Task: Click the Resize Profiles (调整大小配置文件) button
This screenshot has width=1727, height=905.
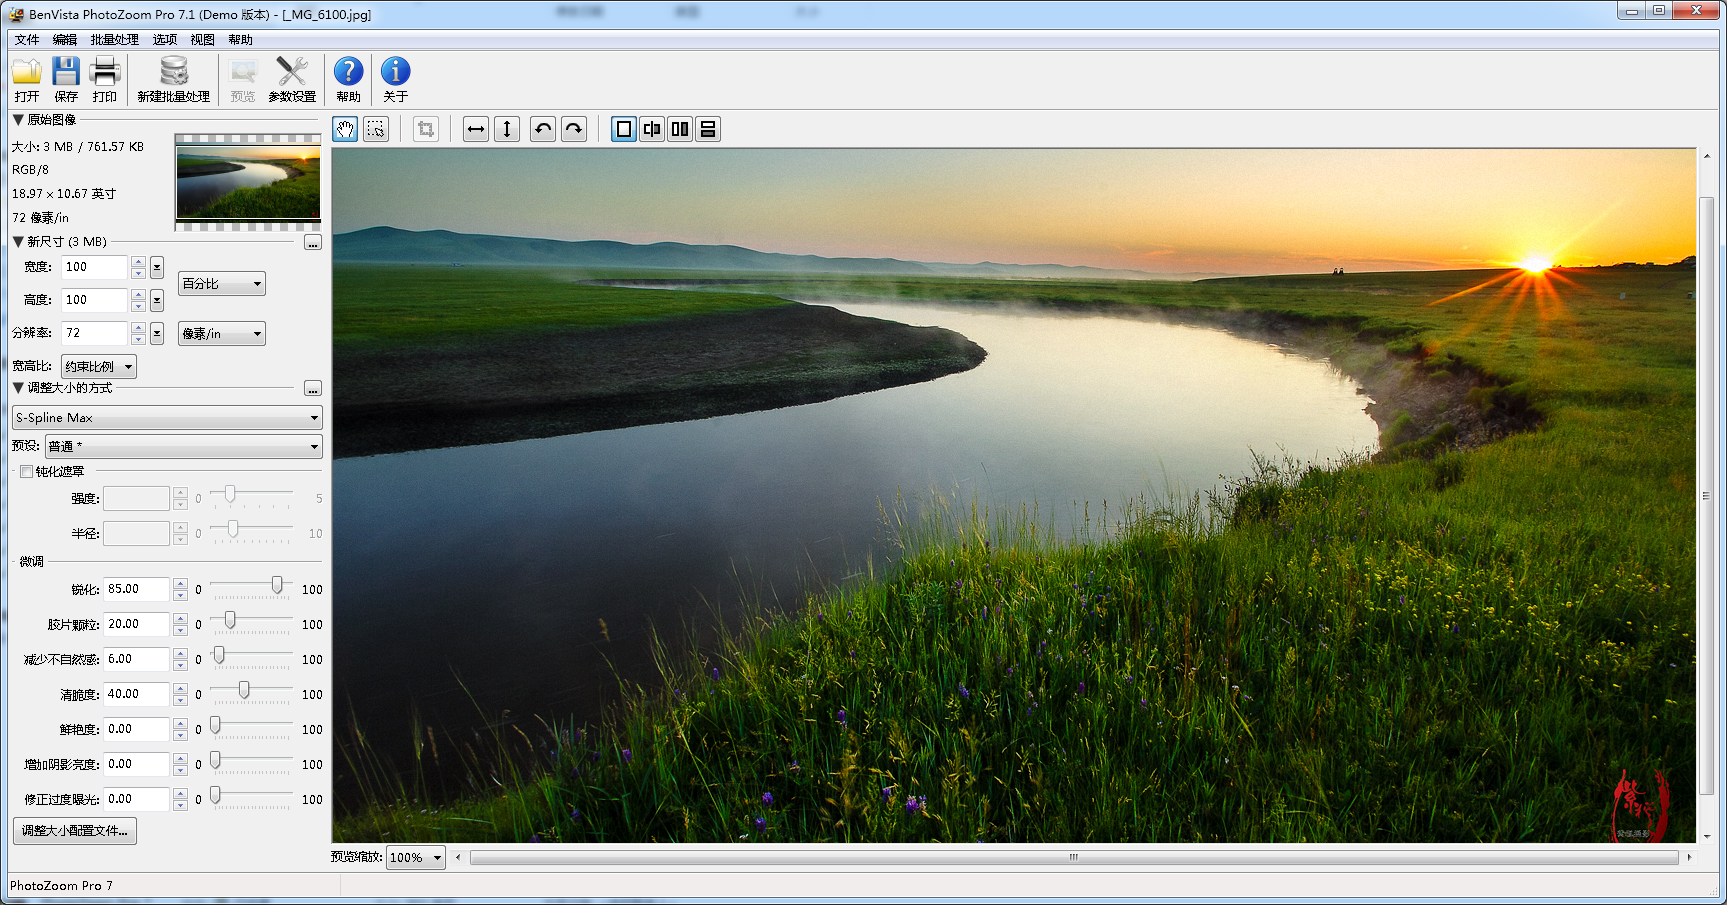Action: point(75,831)
